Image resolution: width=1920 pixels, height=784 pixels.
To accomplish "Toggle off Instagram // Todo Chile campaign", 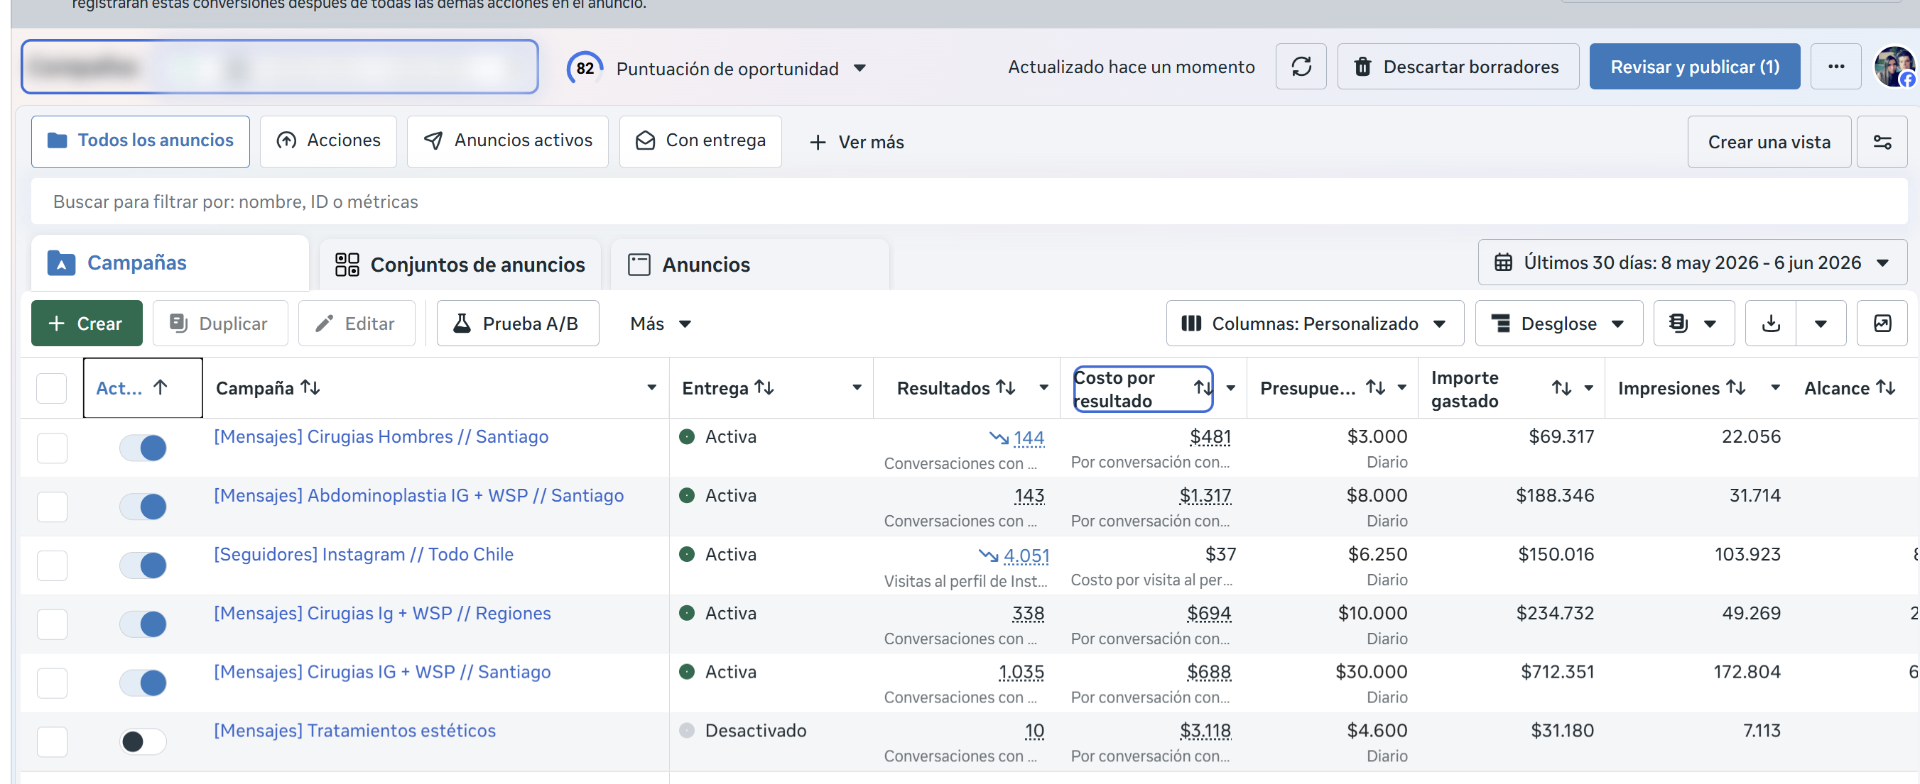I will 143,566.
